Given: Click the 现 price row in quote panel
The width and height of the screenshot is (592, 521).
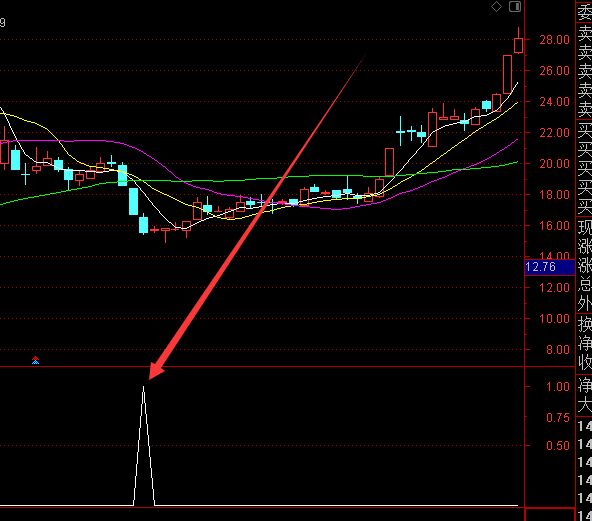Looking at the screenshot, I should [x=584, y=228].
